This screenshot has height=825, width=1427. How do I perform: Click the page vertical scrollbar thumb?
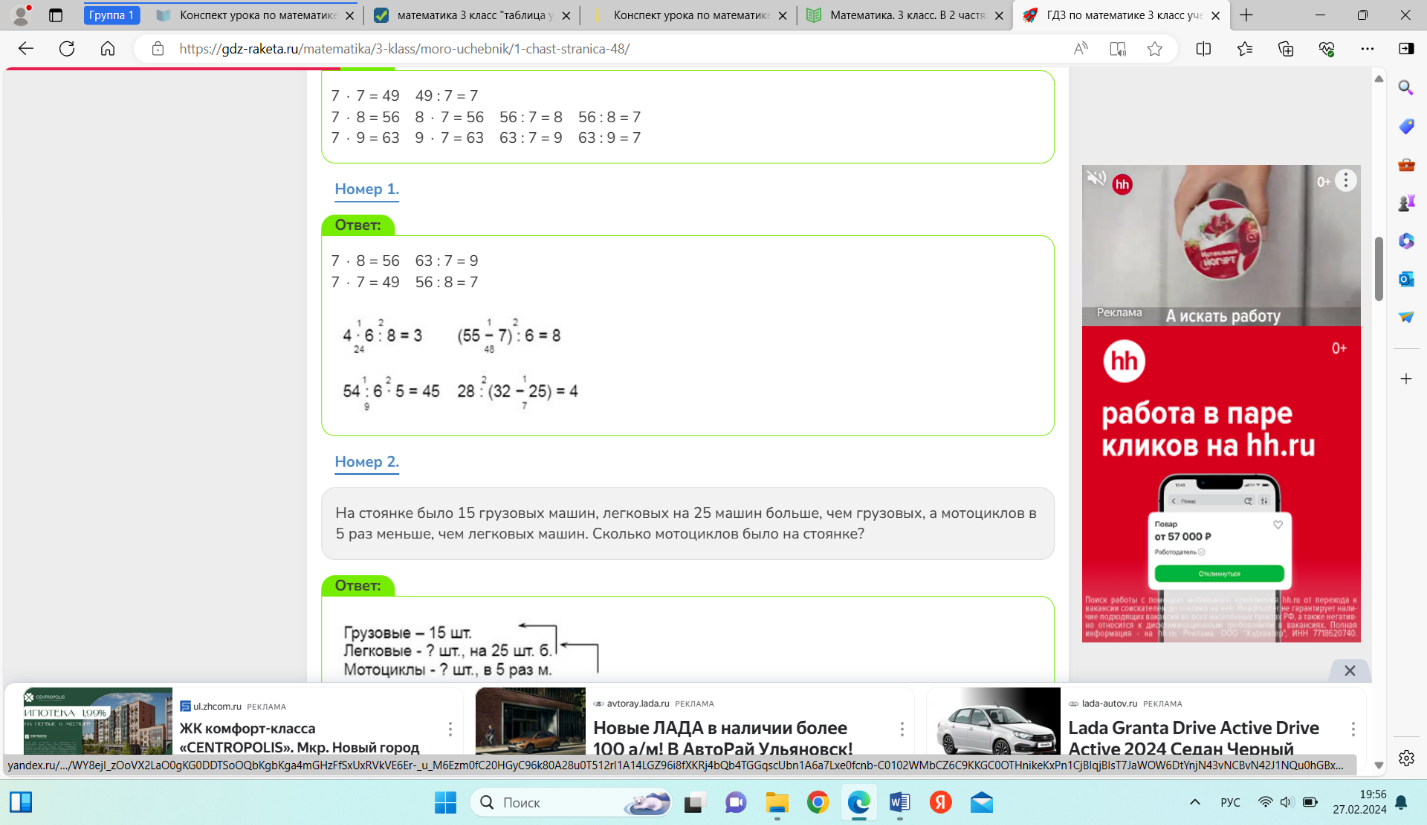pos(1378,268)
